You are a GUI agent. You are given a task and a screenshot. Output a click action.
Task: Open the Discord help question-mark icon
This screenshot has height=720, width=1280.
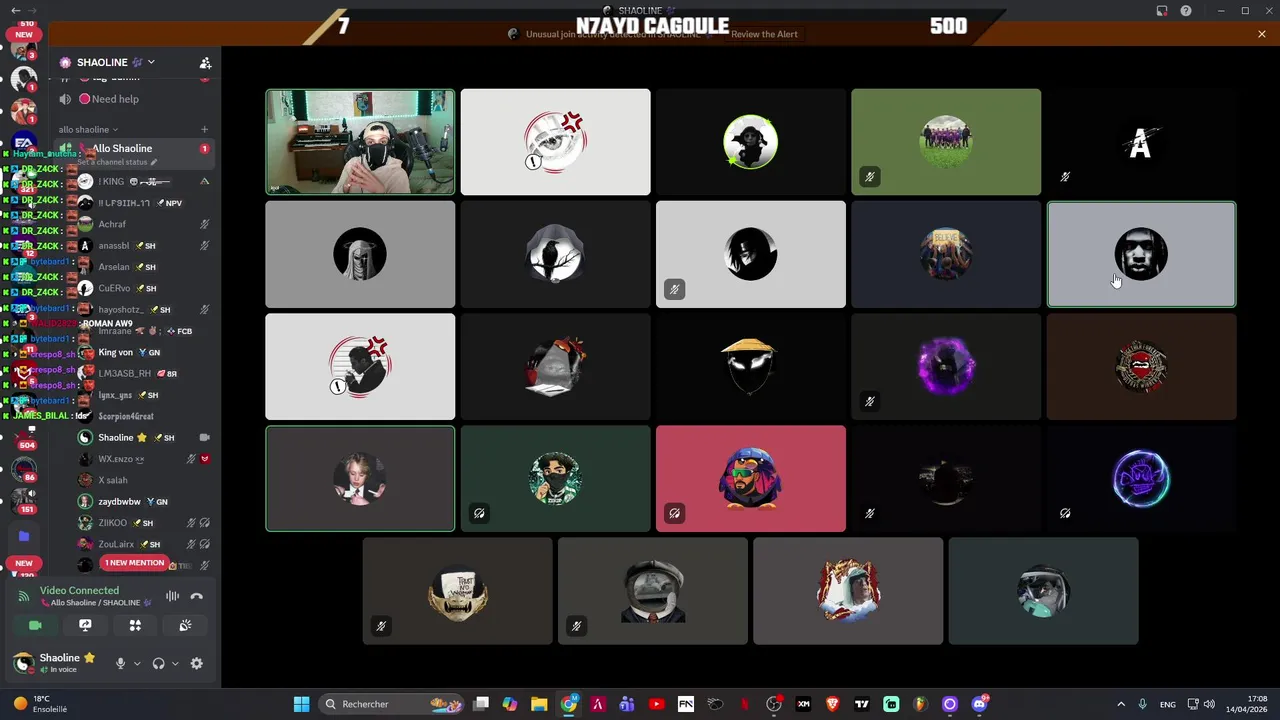coord(1186,11)
